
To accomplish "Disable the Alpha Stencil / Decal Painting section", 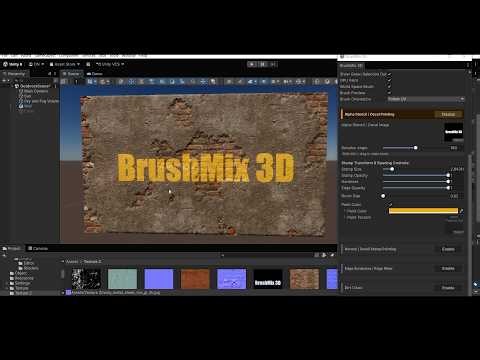I will (448, 114).
